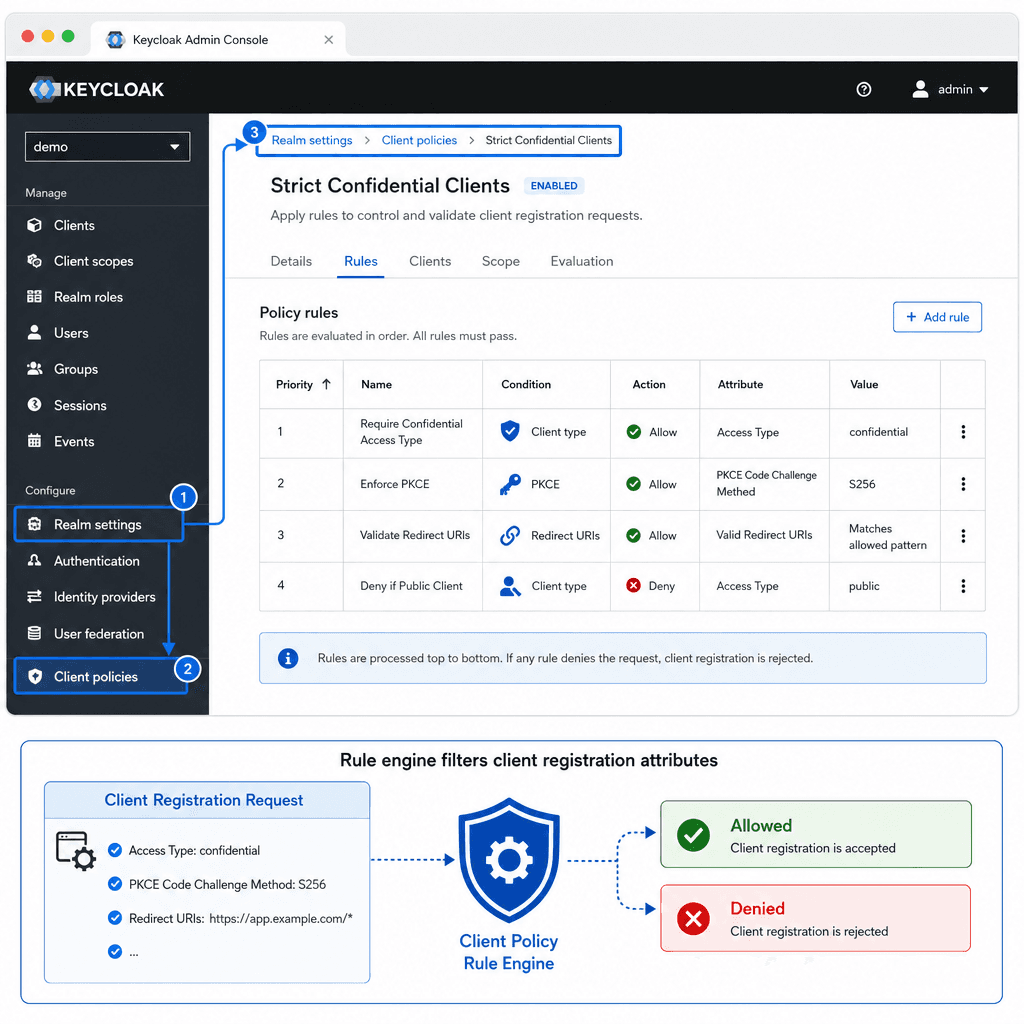Click the Realm roles sidebar icon
The height and width of the screenshot is (1024, 1024).
[35, 296]
